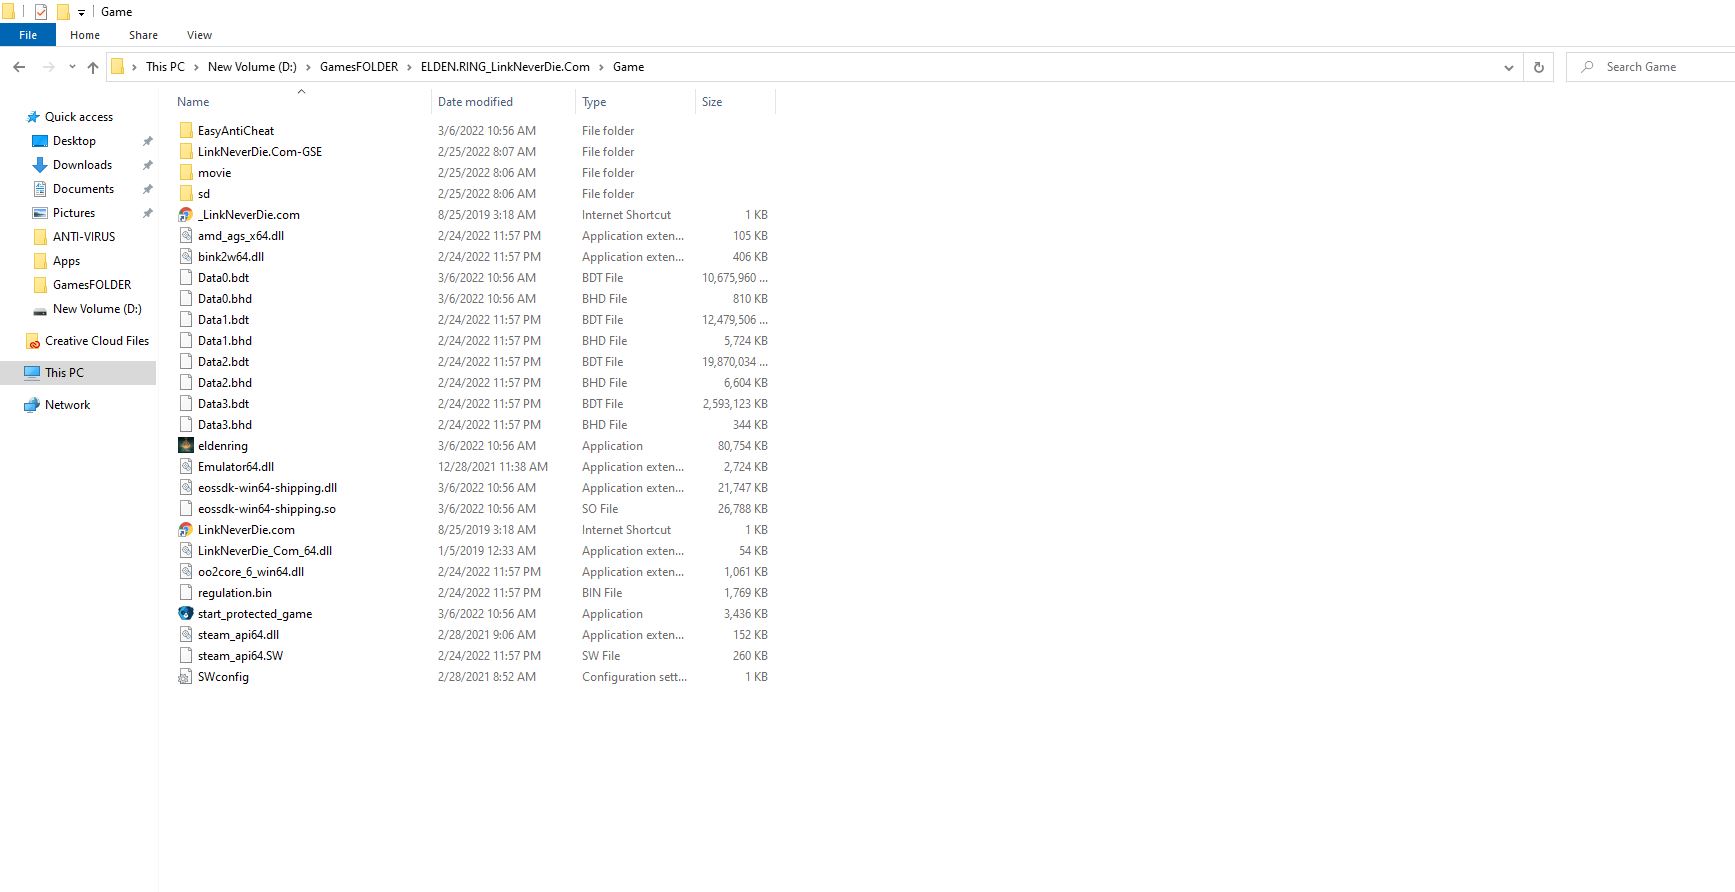Click Downloads icon in Quick access

[40, 165]
